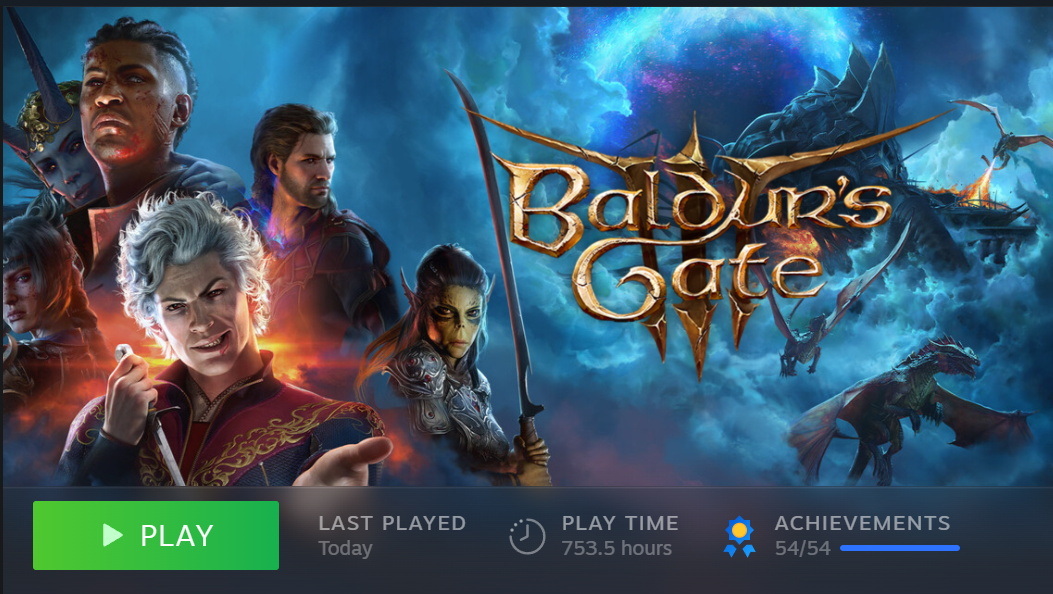Viewport: 1053px width, 594px height.
Task: Click the blue achievements progress bar
Action: coord(900,548)
